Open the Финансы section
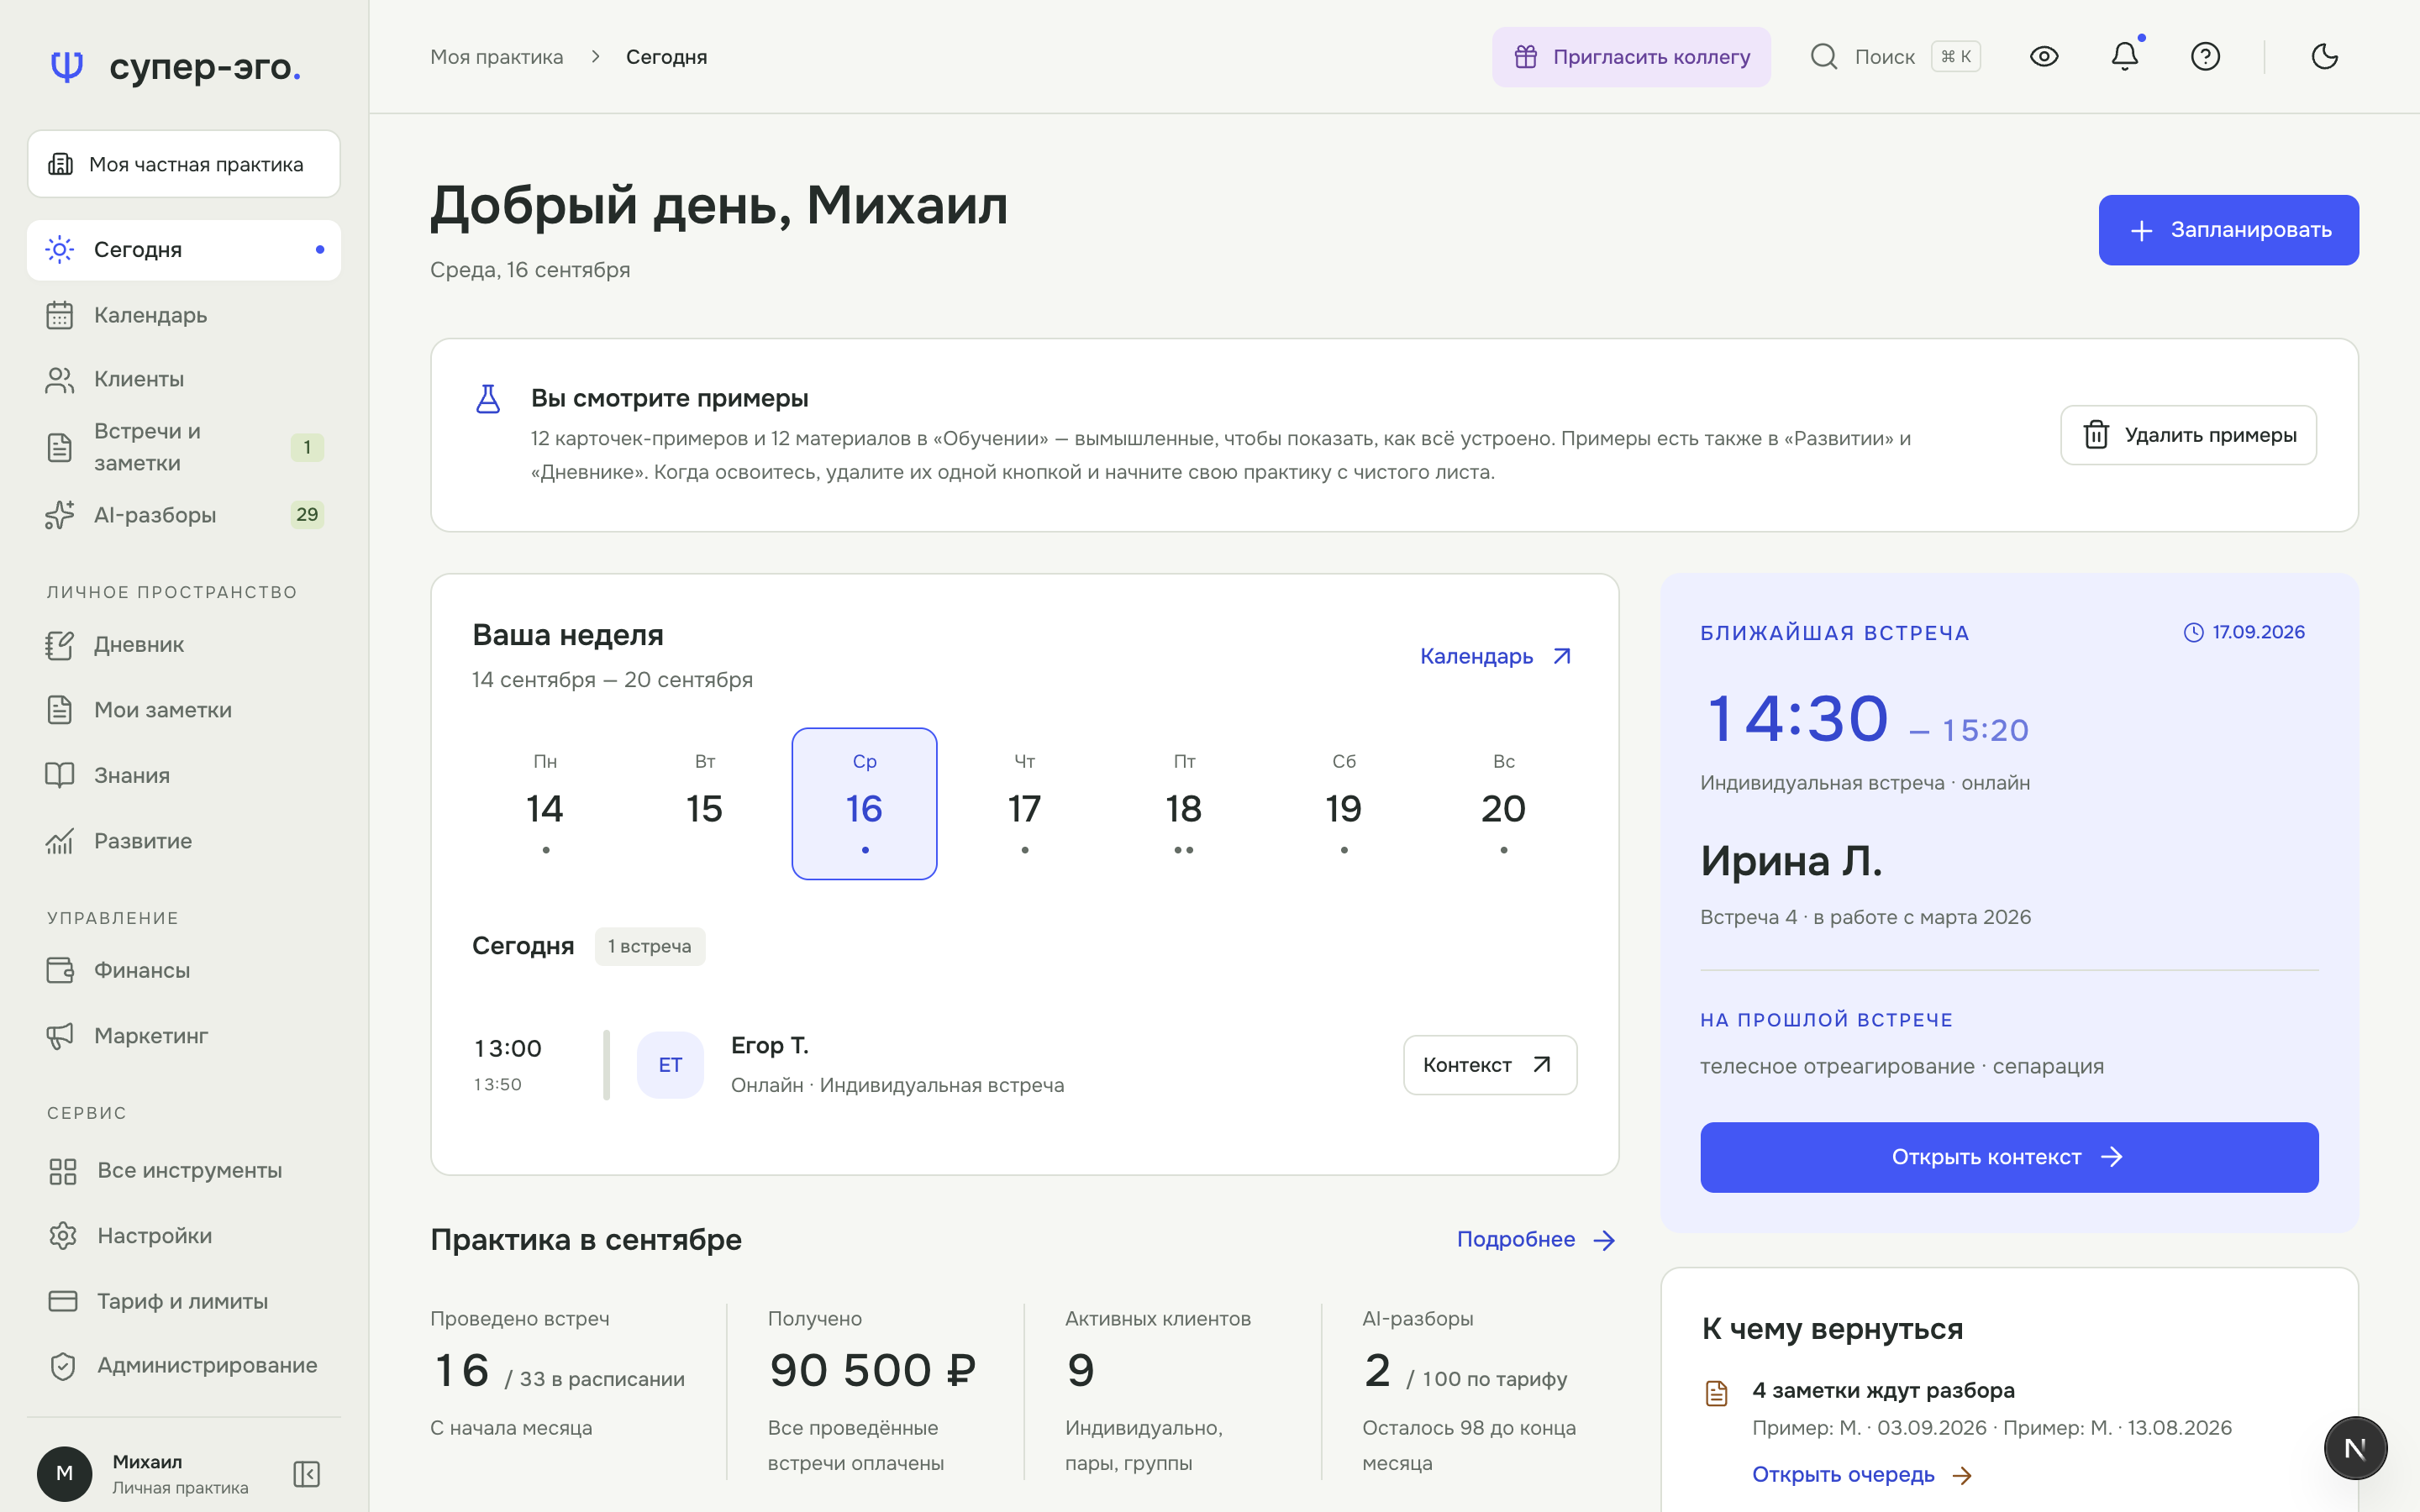The image size is (2420, 1512). tap(184, 970)
